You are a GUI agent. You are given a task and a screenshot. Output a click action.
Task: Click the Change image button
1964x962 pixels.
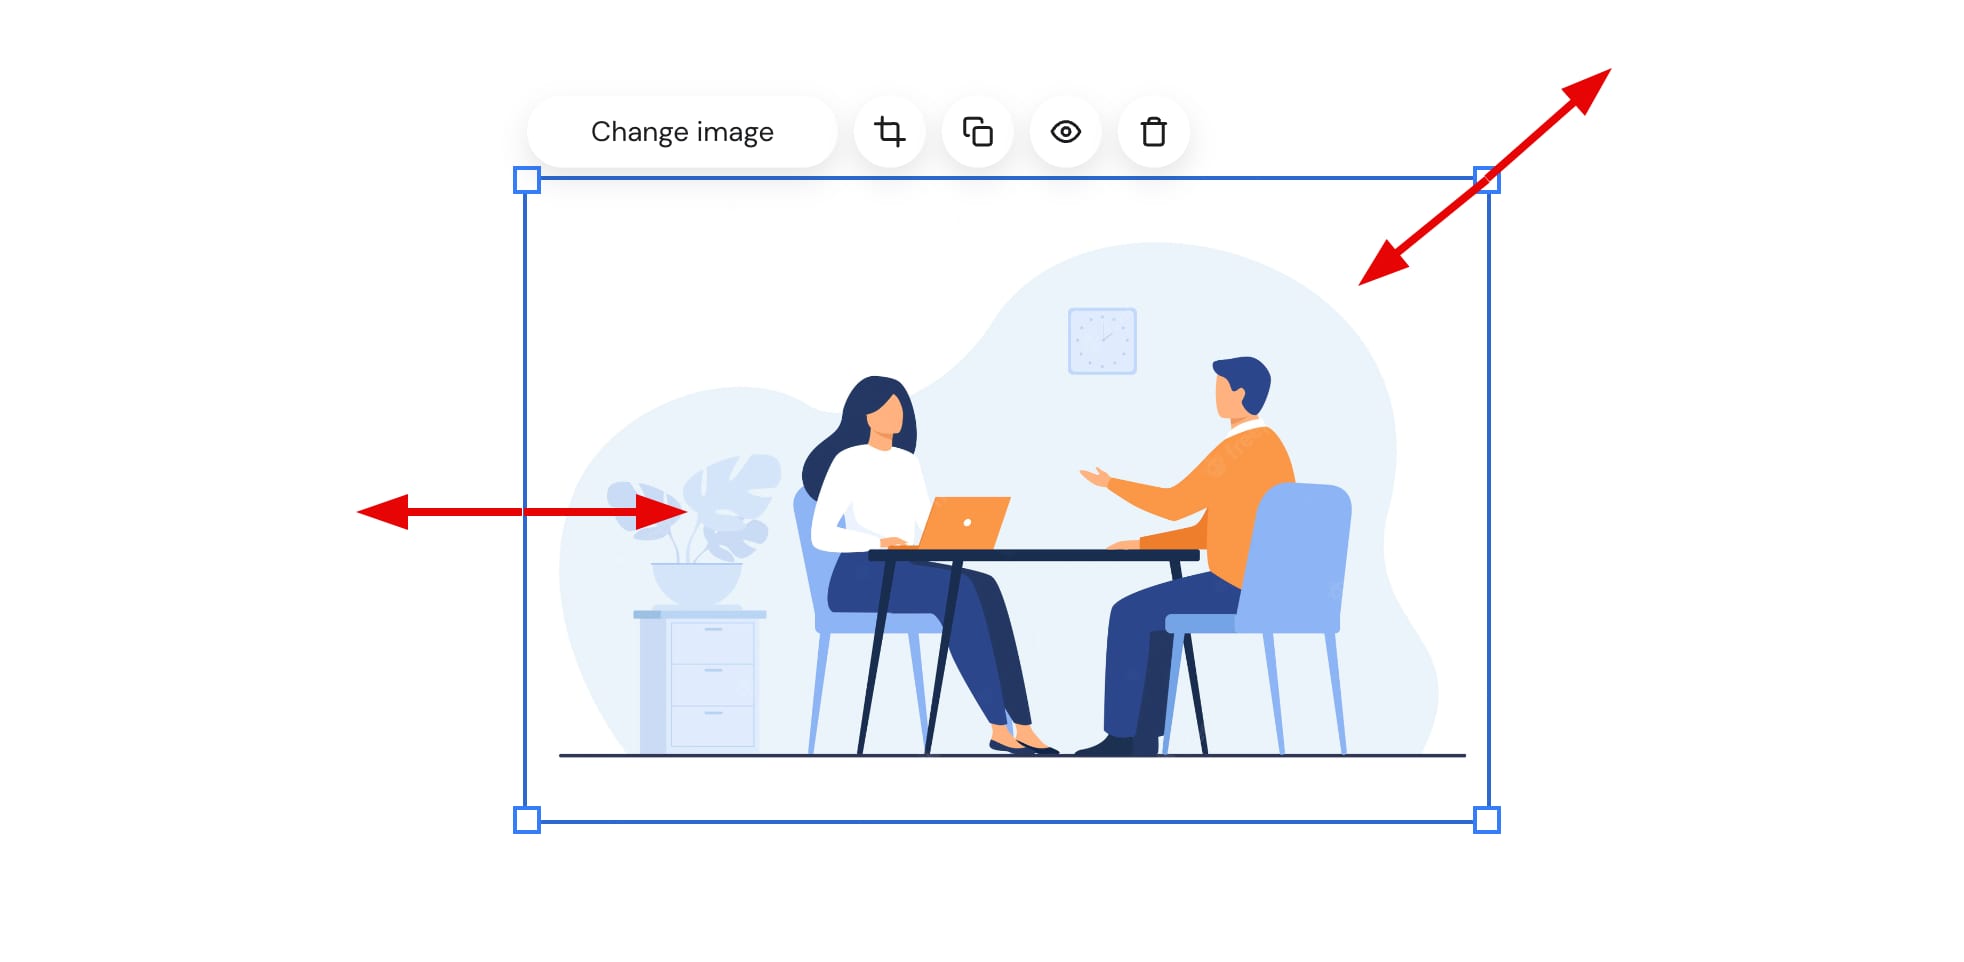(x=682, y=131)
